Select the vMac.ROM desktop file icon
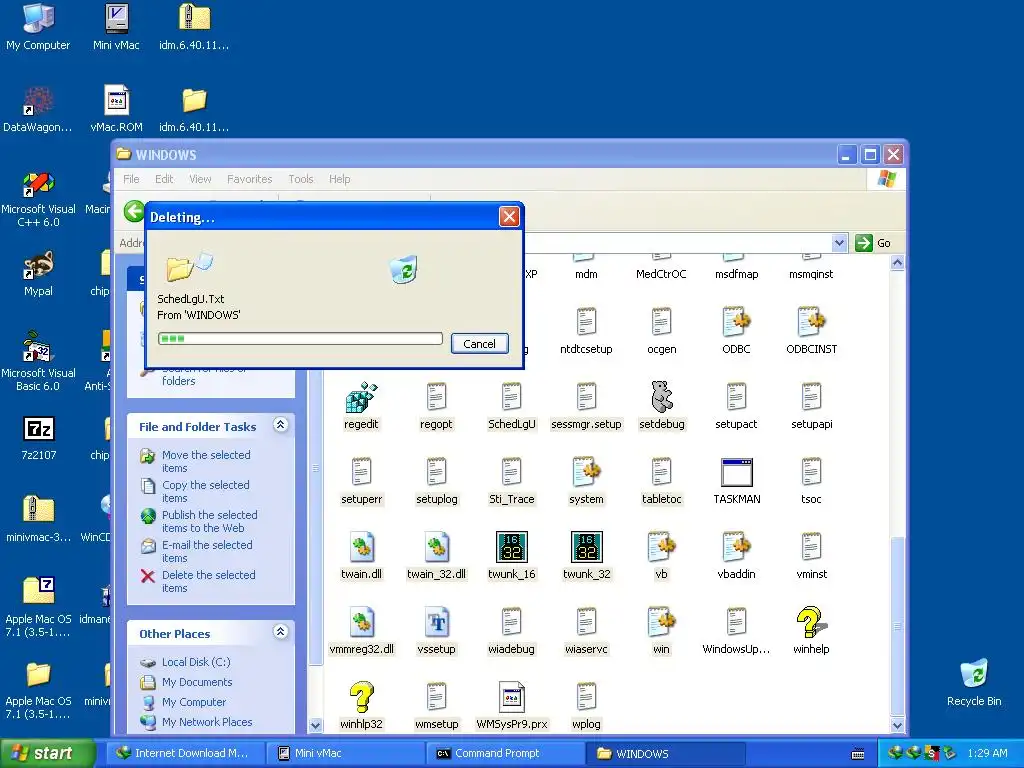Viewport: 1024px width, 768px height. [116, 101]
